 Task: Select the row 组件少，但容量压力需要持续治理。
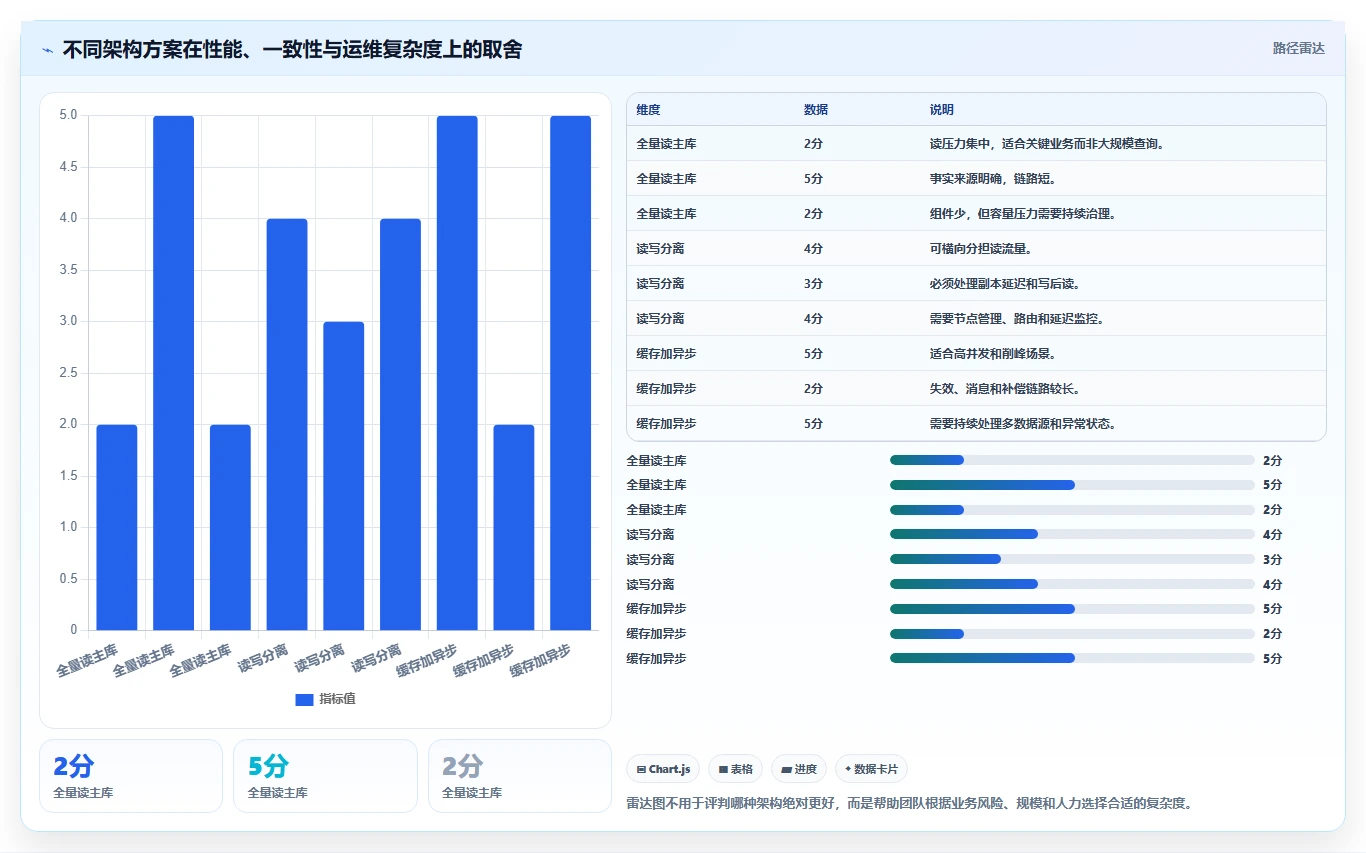[x=976, y=214]
